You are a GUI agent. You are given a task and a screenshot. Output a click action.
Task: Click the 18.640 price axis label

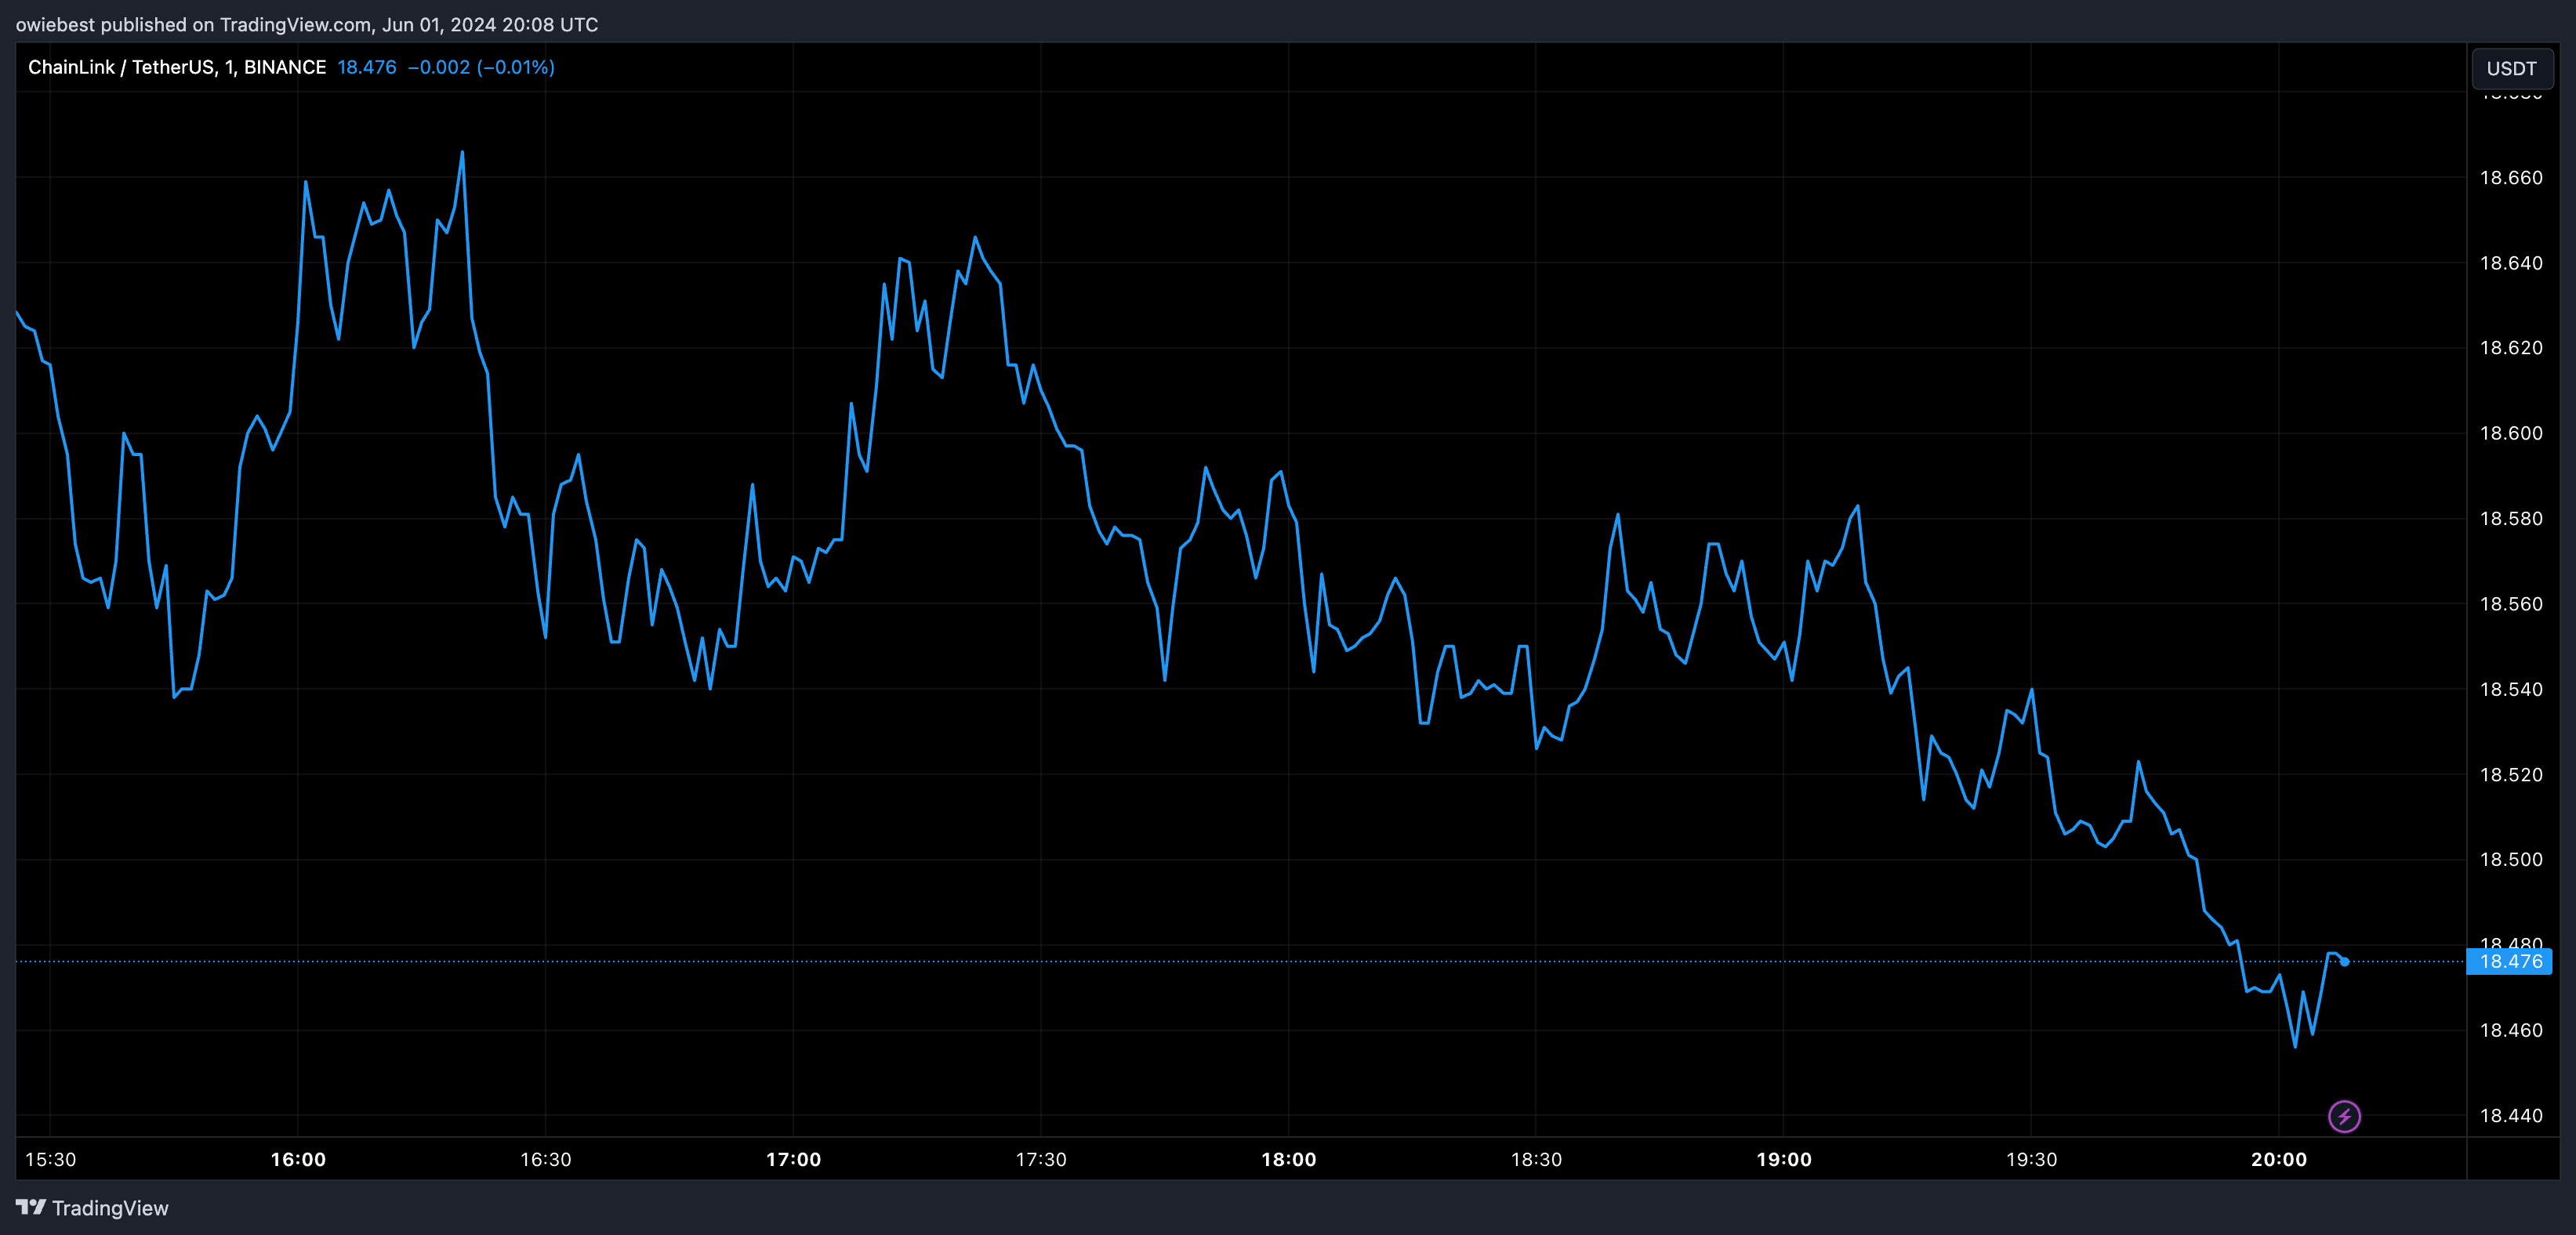point(2510,263)
